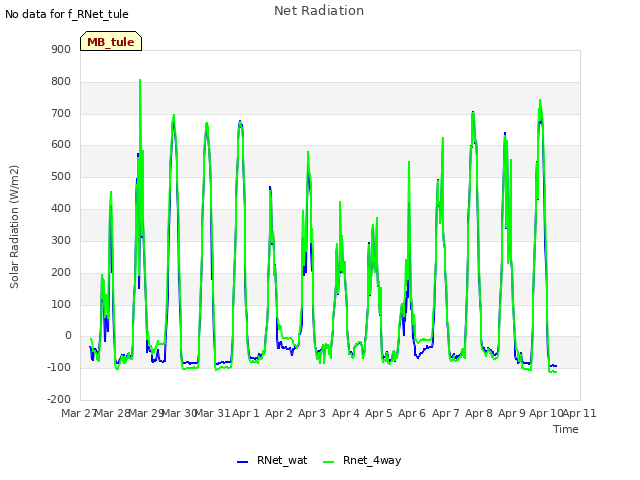Click the 100 y-axis tick label
Viewport: 640px width, 480px height.
click(x=61, y=304)
